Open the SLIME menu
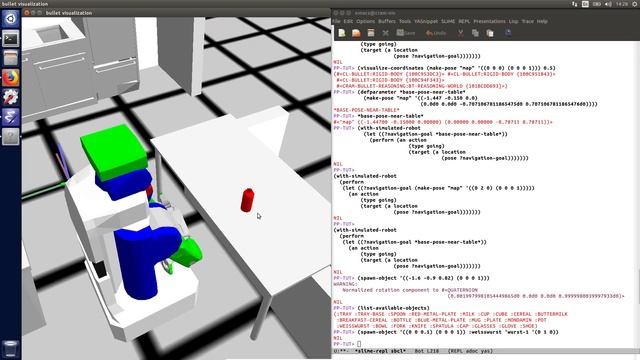The image size is (640, 360). click(x=448, y=21)
